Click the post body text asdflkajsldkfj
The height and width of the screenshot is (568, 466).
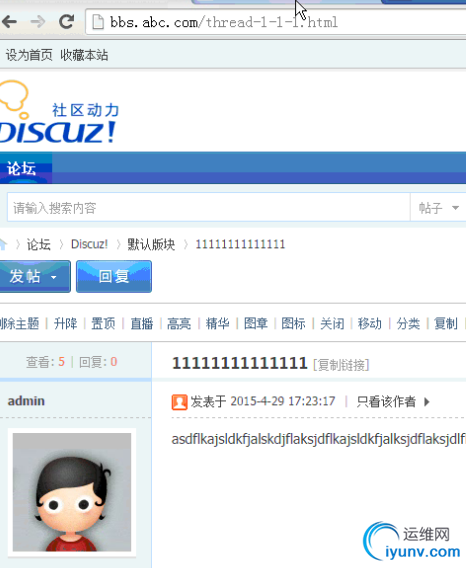point(319,439)
